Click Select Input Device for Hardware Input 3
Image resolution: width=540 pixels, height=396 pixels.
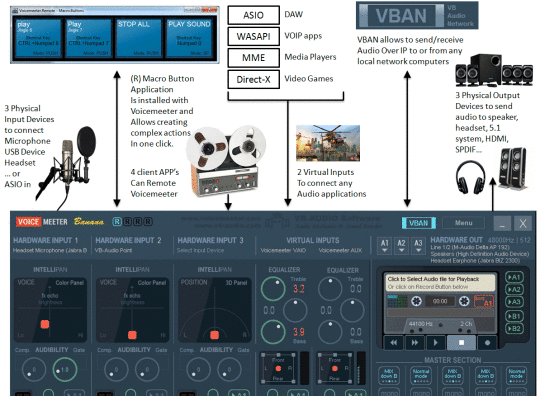(200, 250)
